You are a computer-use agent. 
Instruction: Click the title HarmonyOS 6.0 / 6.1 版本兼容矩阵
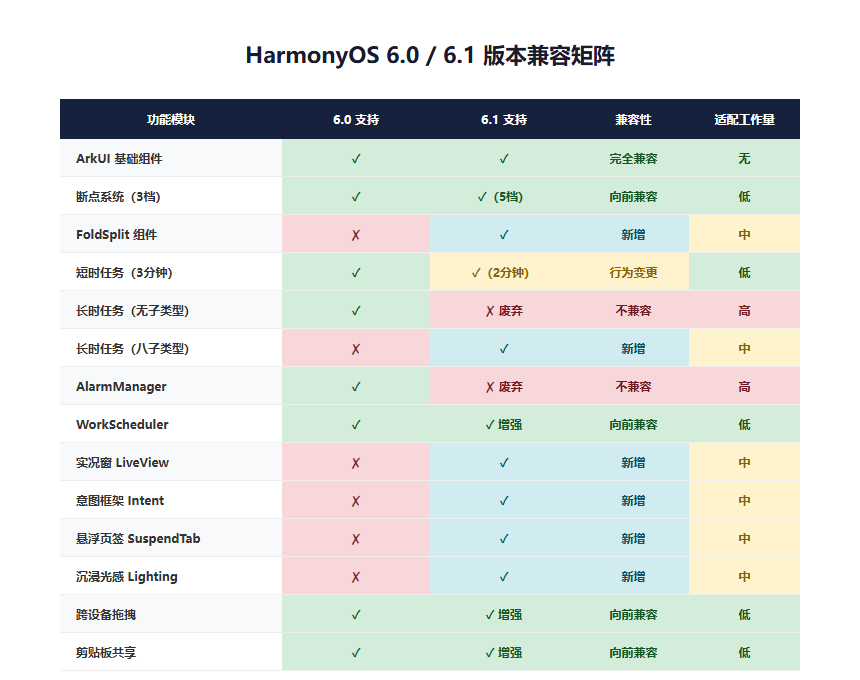click(x=430, y=55)
